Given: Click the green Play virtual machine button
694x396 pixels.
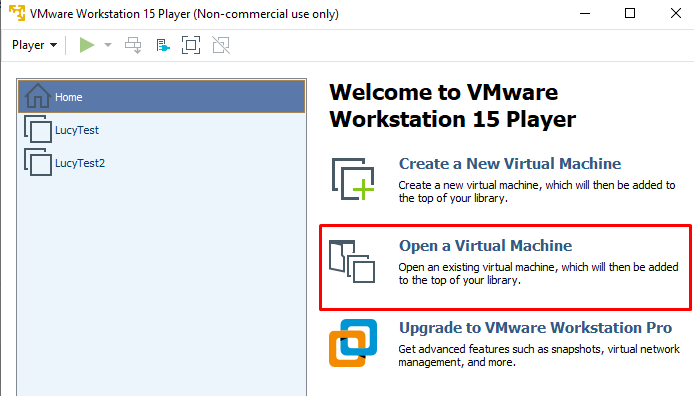Looking at the screenshot, I should (x=86, y=45).
